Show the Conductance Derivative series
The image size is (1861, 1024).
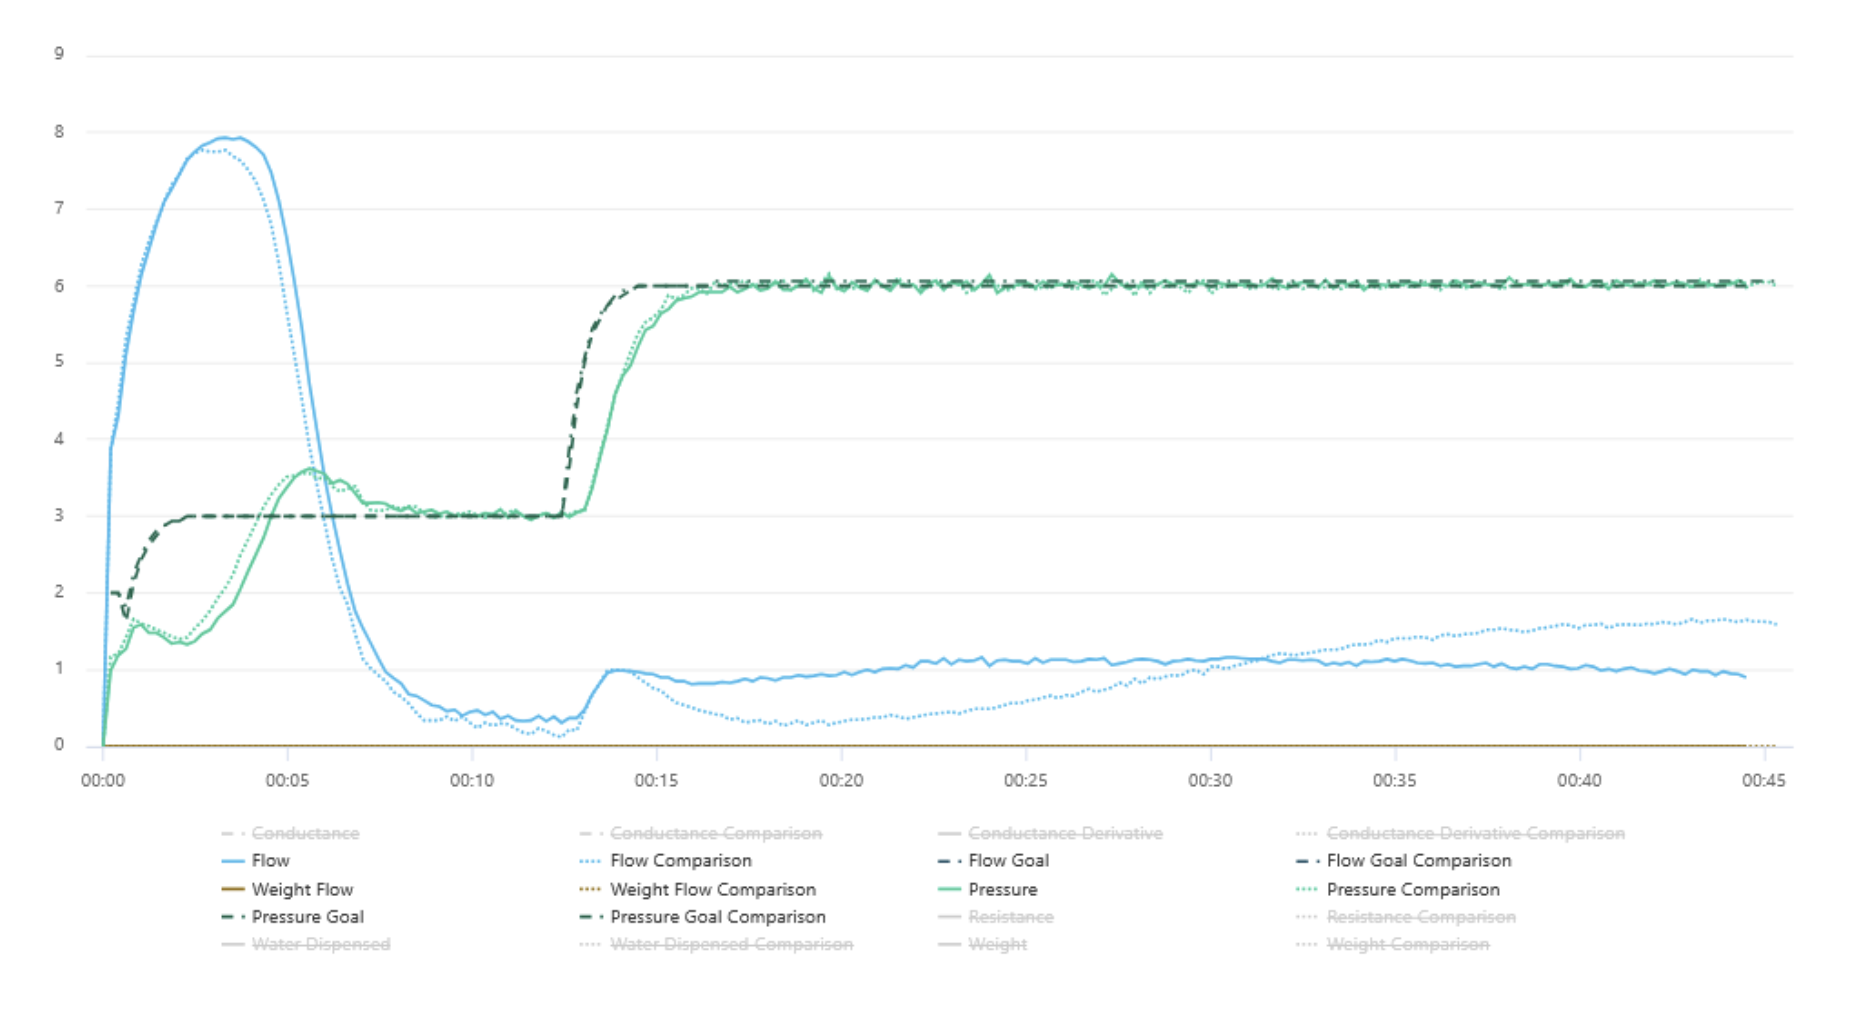click(1050, 833)
